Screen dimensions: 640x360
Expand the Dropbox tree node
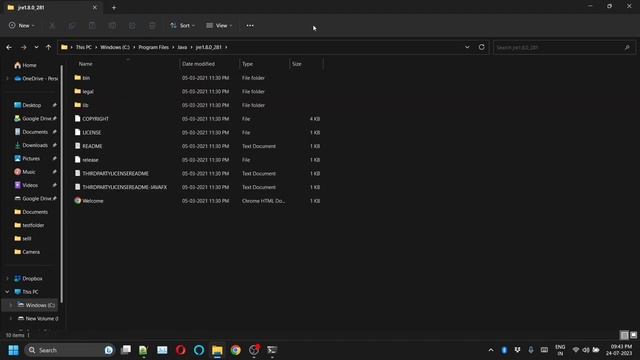pos(7,278)
